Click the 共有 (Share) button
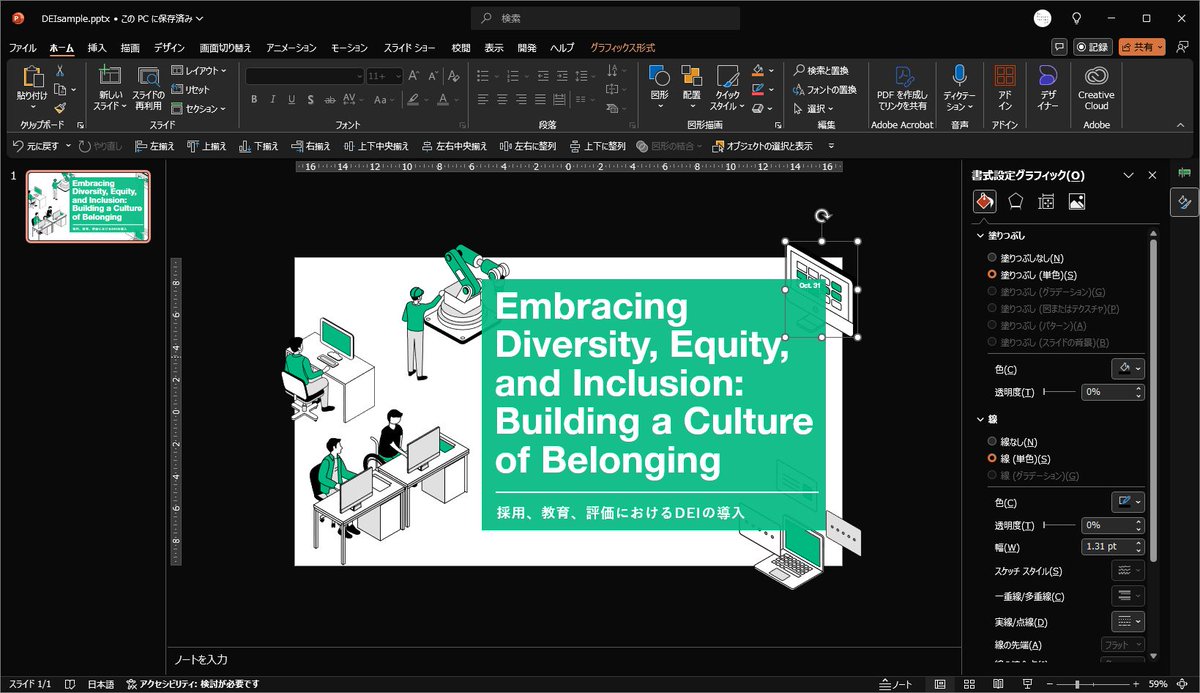 point(1142,47)
